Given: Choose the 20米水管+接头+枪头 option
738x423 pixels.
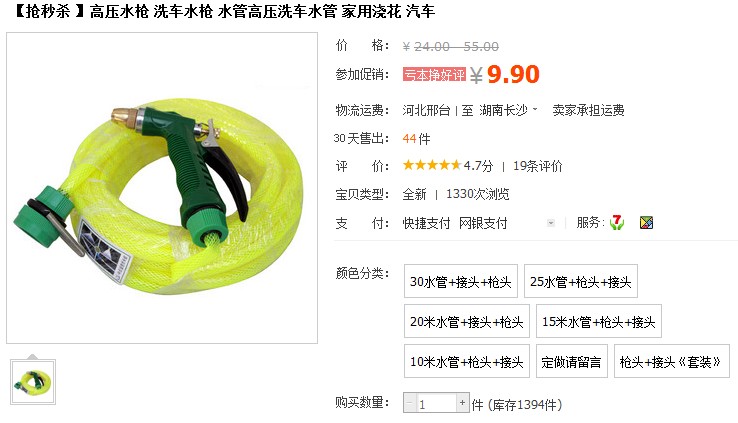Looking at the screenshot, I should [x=466, y=321].
